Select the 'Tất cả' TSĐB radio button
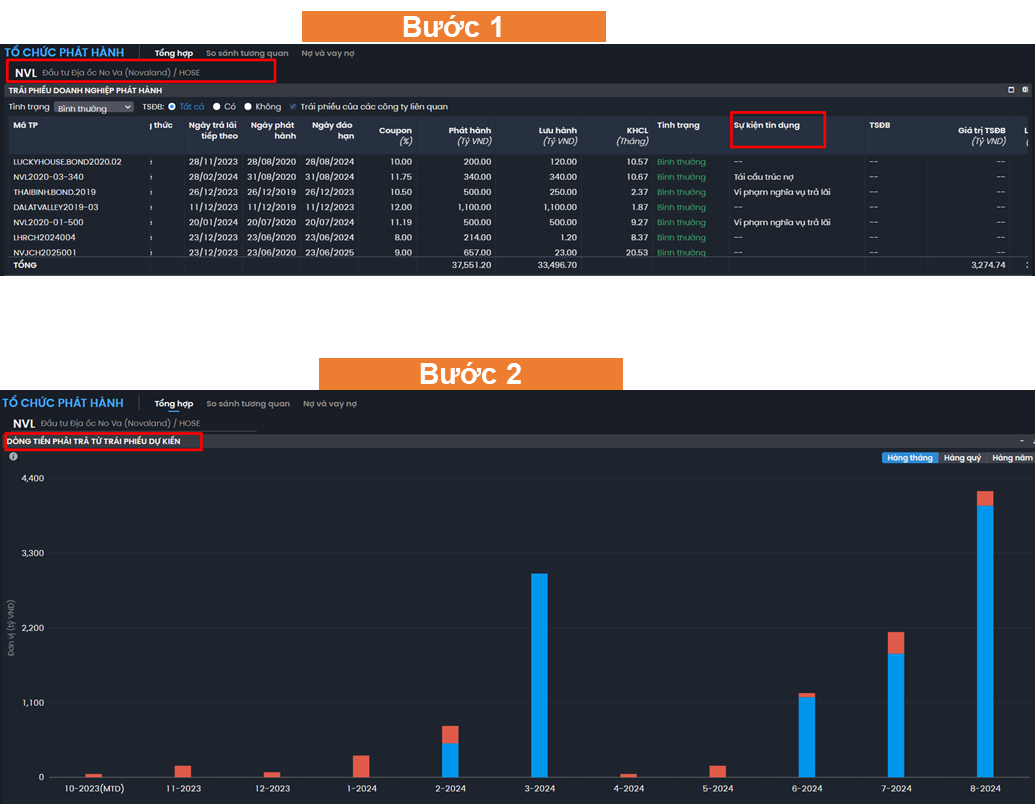 (x=172, y=107)
